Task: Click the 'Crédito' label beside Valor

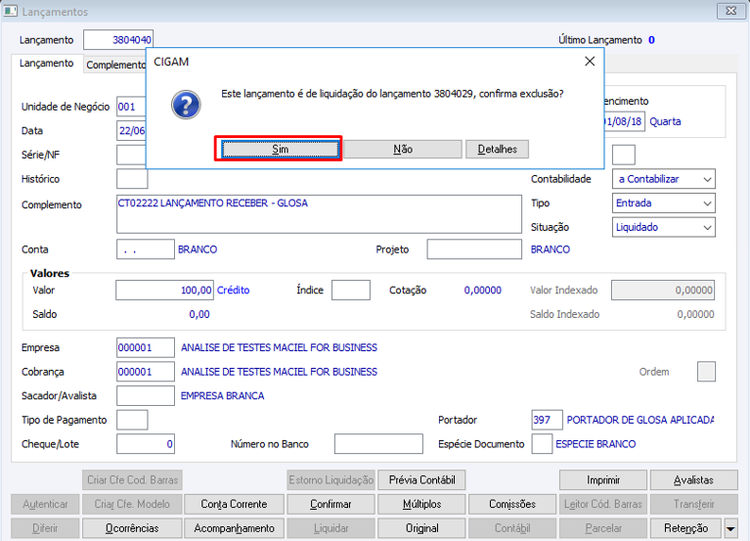Action: coord(233,290)
